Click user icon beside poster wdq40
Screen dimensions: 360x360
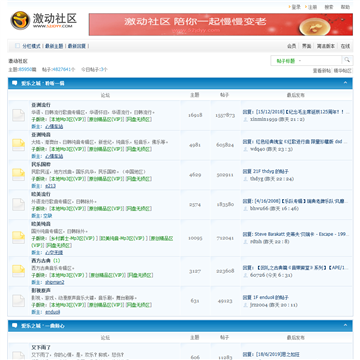coord(246,149)
